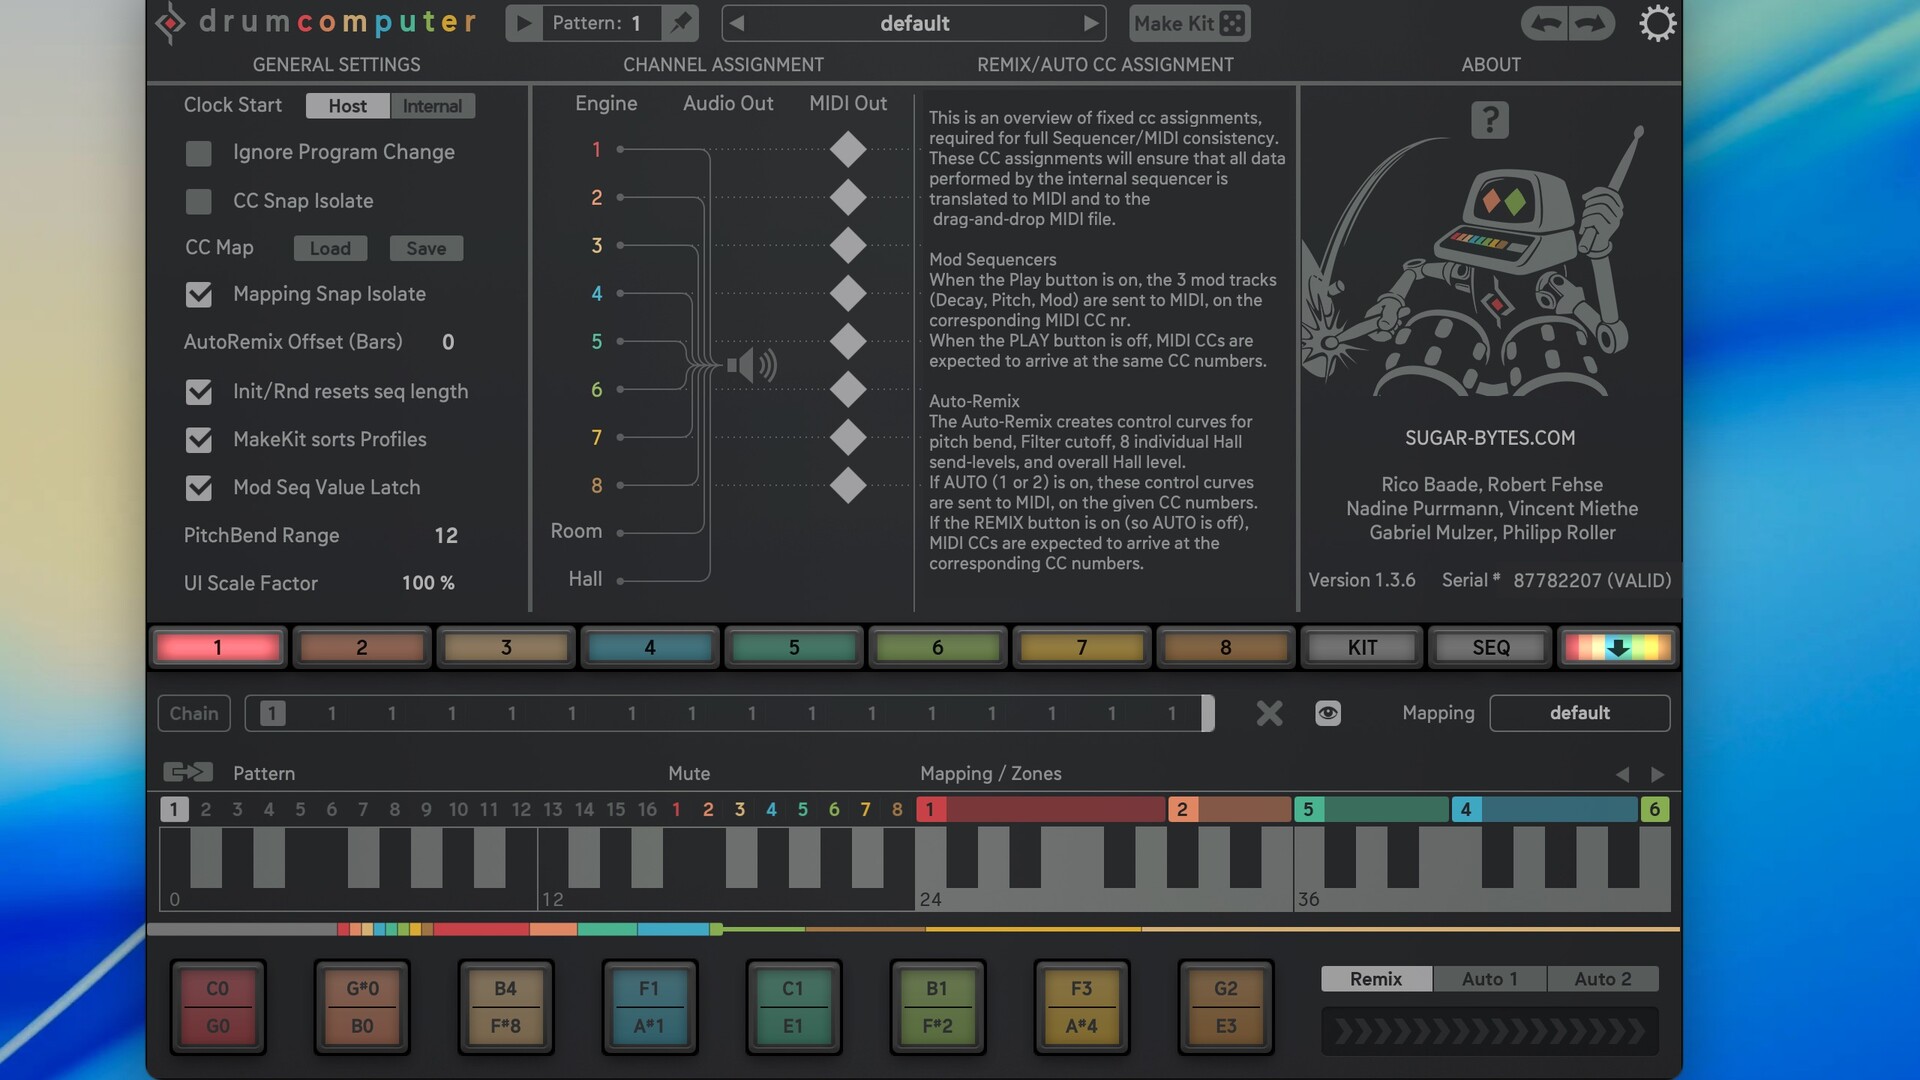This screenshot has height=1080, width=1920.
Task: Enable CC Snap Isolate checkbox
Action: pyautogui.click(x=199, y=201)
